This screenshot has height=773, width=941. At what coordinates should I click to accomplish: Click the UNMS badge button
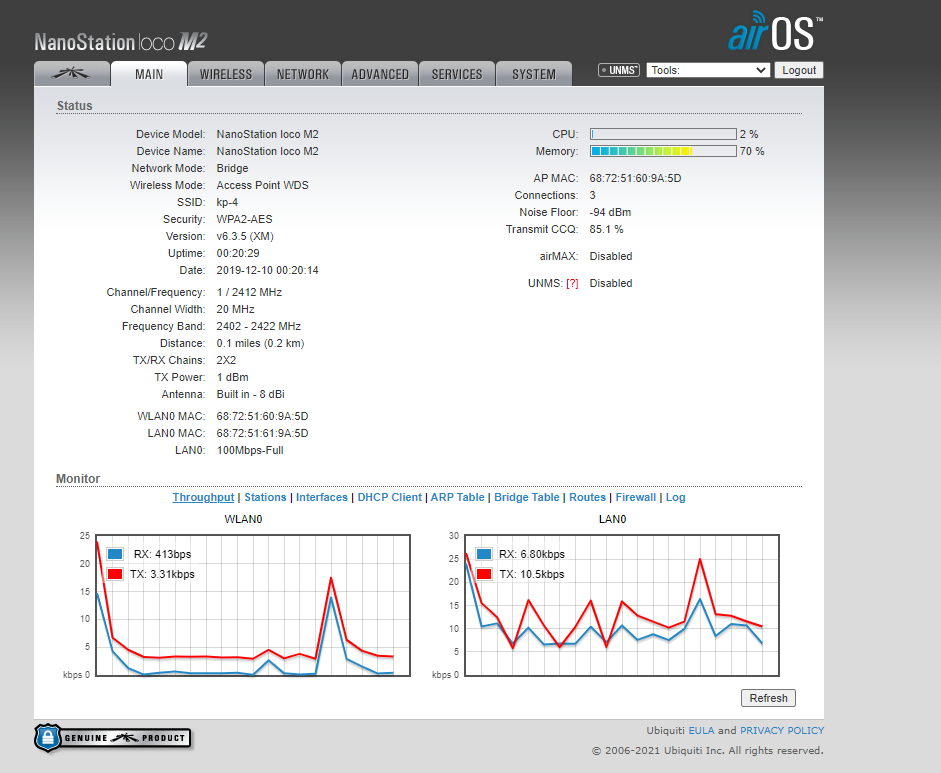pos(619,70)
